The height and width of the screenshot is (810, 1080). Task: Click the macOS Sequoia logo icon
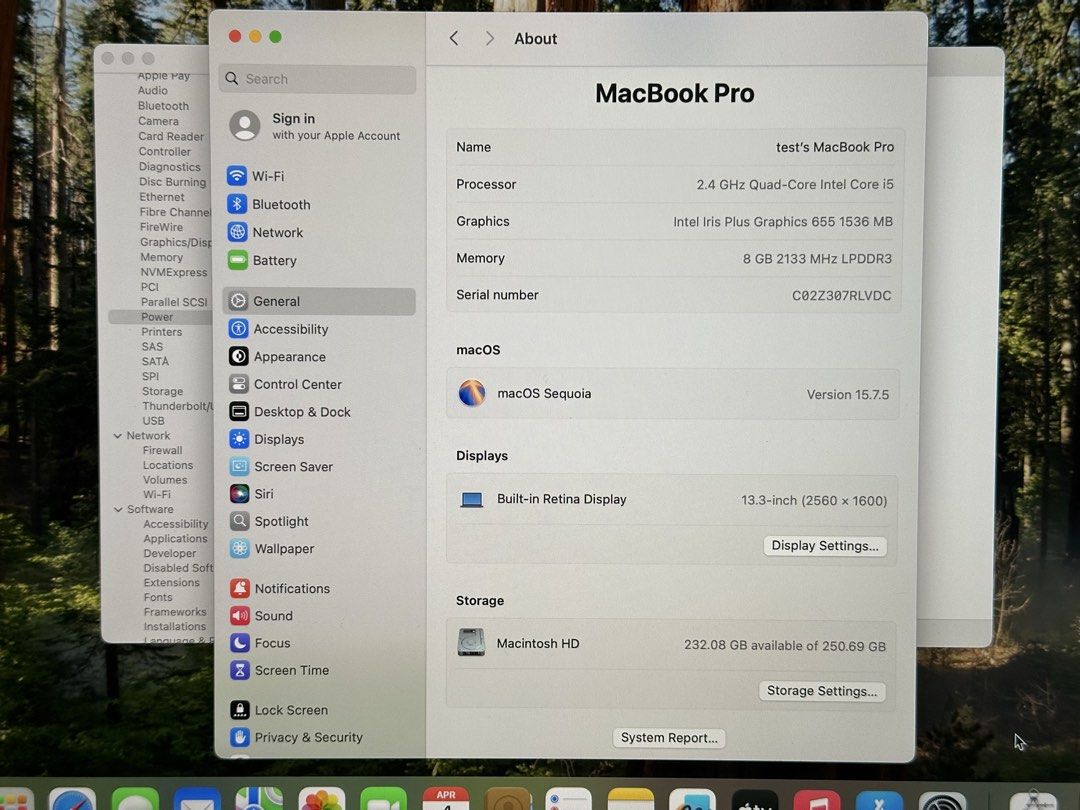click(472, 393)
